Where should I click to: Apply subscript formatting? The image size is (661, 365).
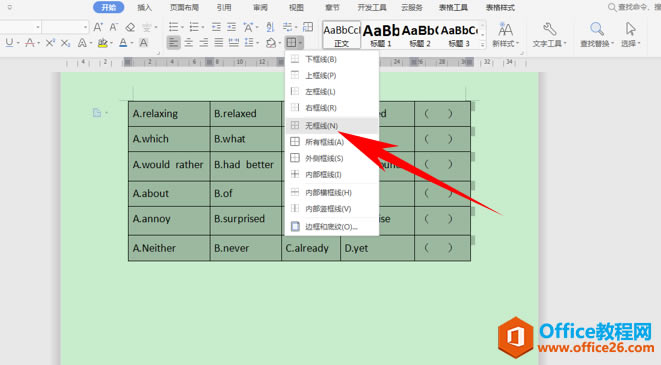[x=65, y=43]
